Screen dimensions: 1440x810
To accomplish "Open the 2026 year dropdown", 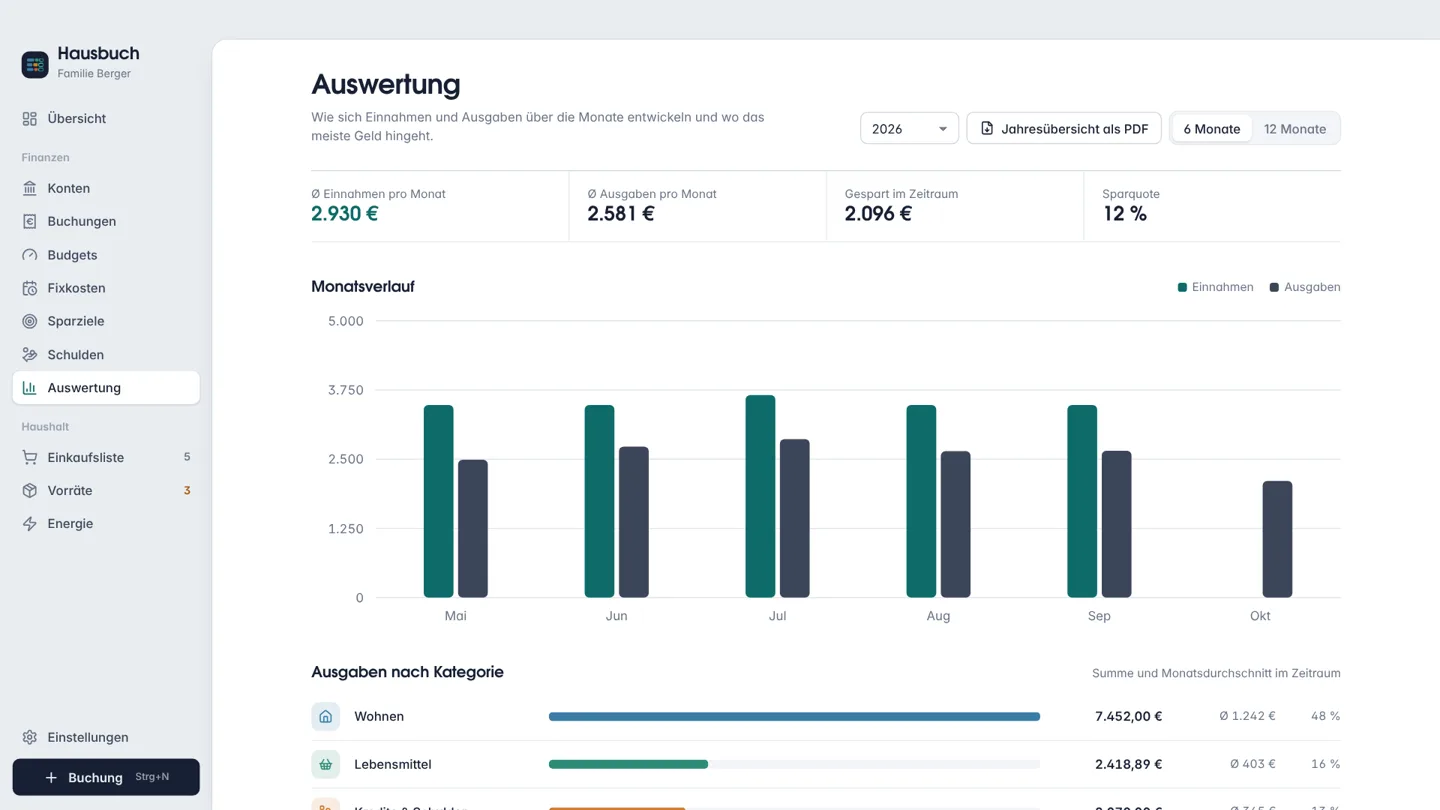I will [x=909, y=128].
